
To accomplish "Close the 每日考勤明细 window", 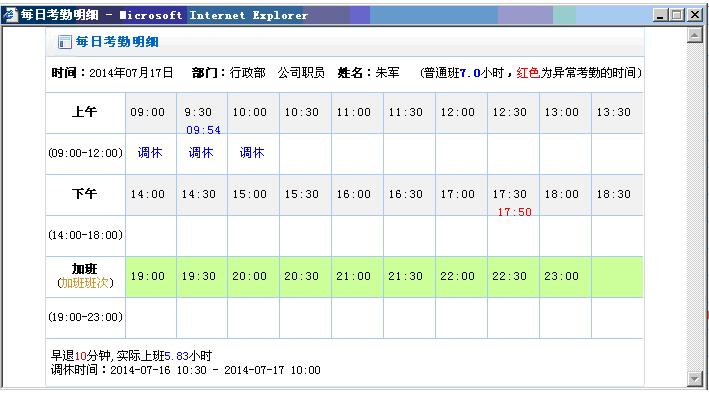I will tap(695, 15).
